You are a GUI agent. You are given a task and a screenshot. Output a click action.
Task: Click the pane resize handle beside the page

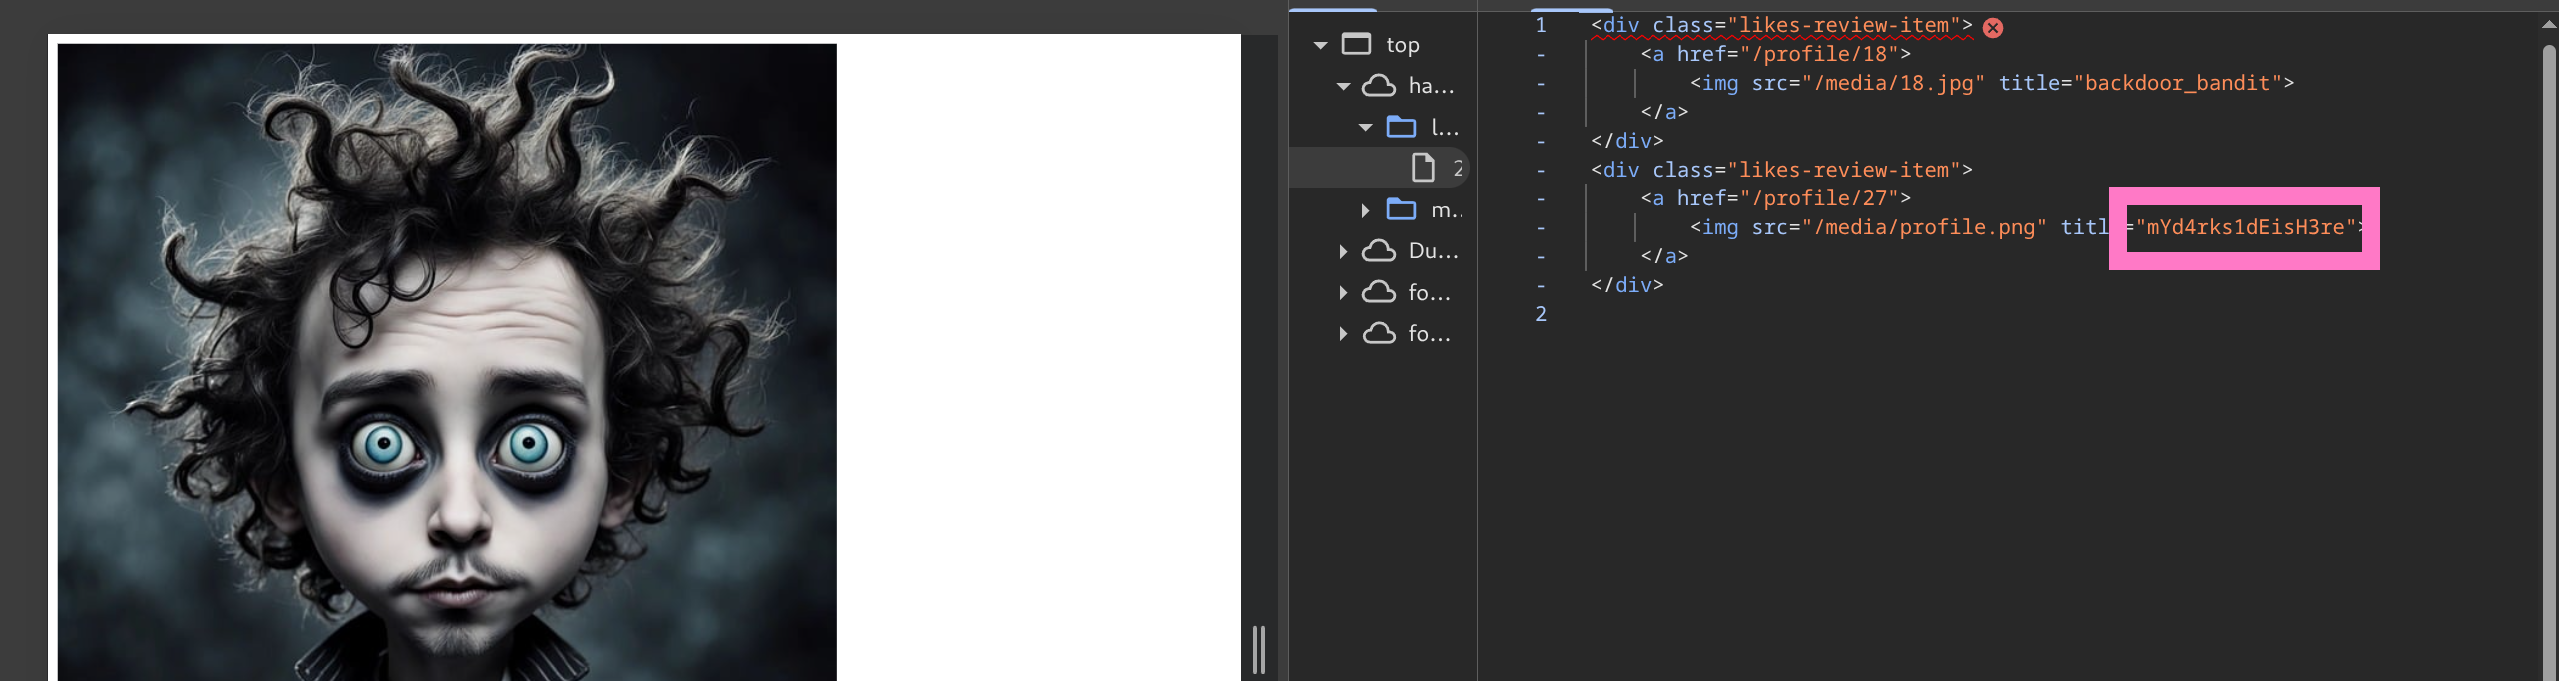1259,650
